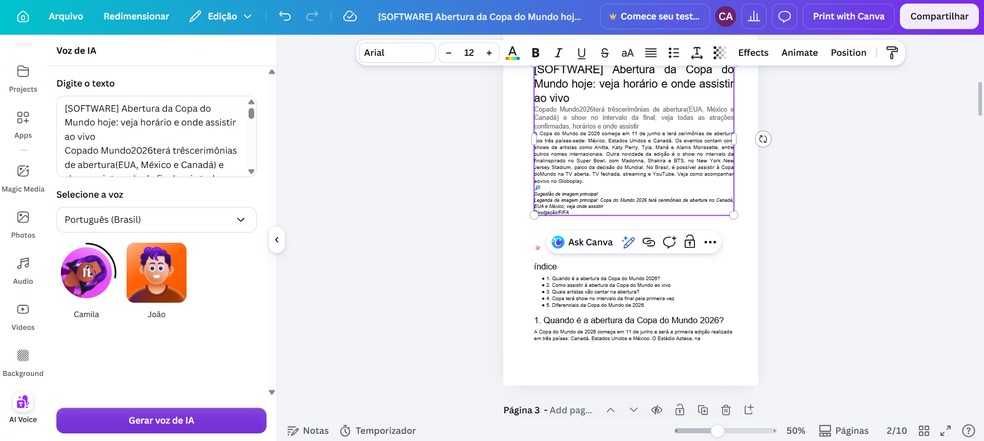Open the Animate options
This screenshot has height=441, width=984.
coord(800,53)
